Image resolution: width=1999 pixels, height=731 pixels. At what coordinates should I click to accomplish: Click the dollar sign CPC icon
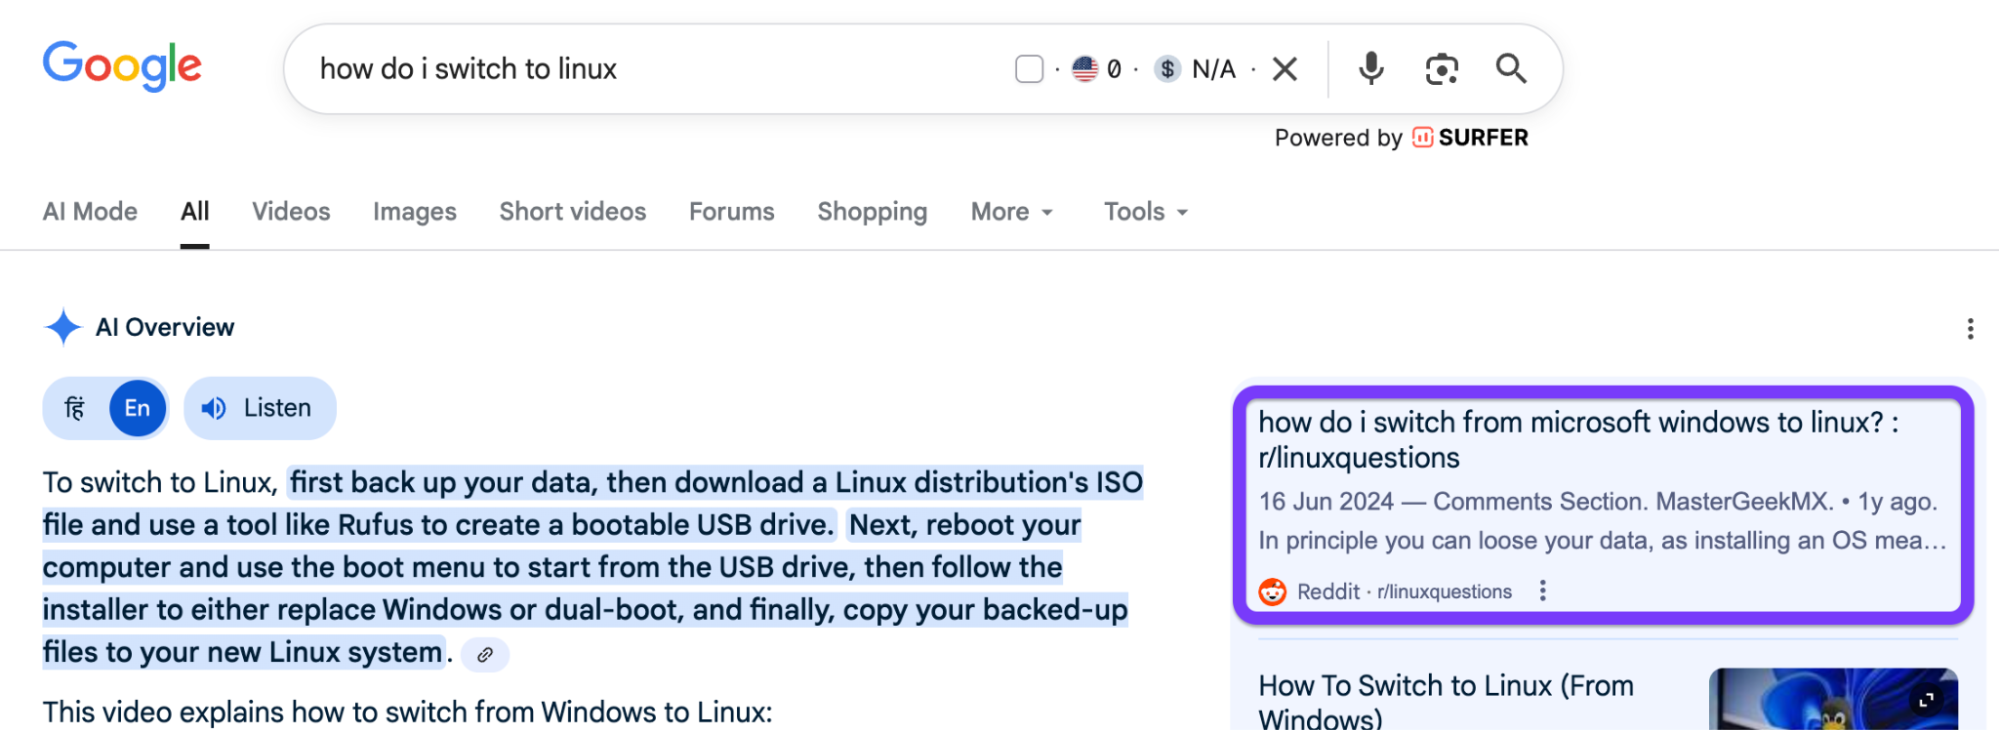tap(1167, 69)
